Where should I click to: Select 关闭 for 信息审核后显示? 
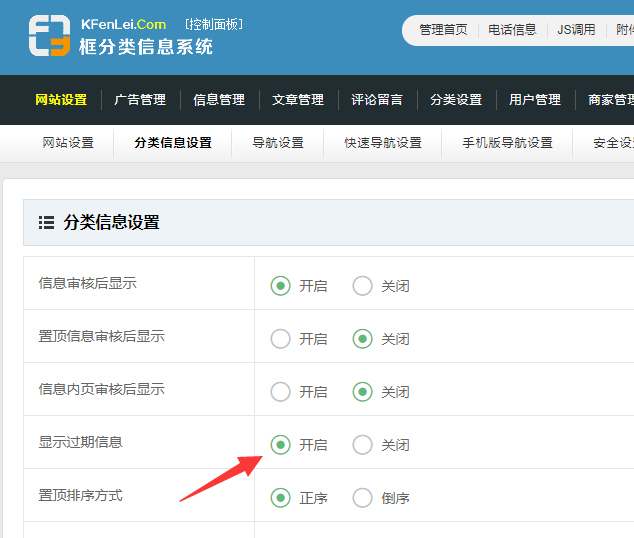pyautogui.click(x=362, y=286)
